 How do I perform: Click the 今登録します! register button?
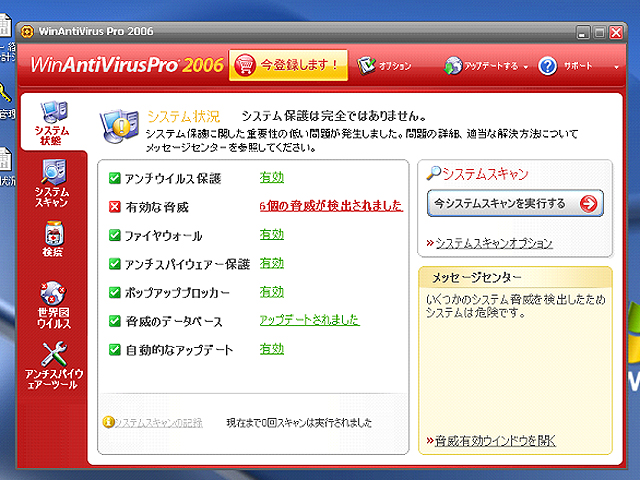pyautogui.click(x=289, y=65)
